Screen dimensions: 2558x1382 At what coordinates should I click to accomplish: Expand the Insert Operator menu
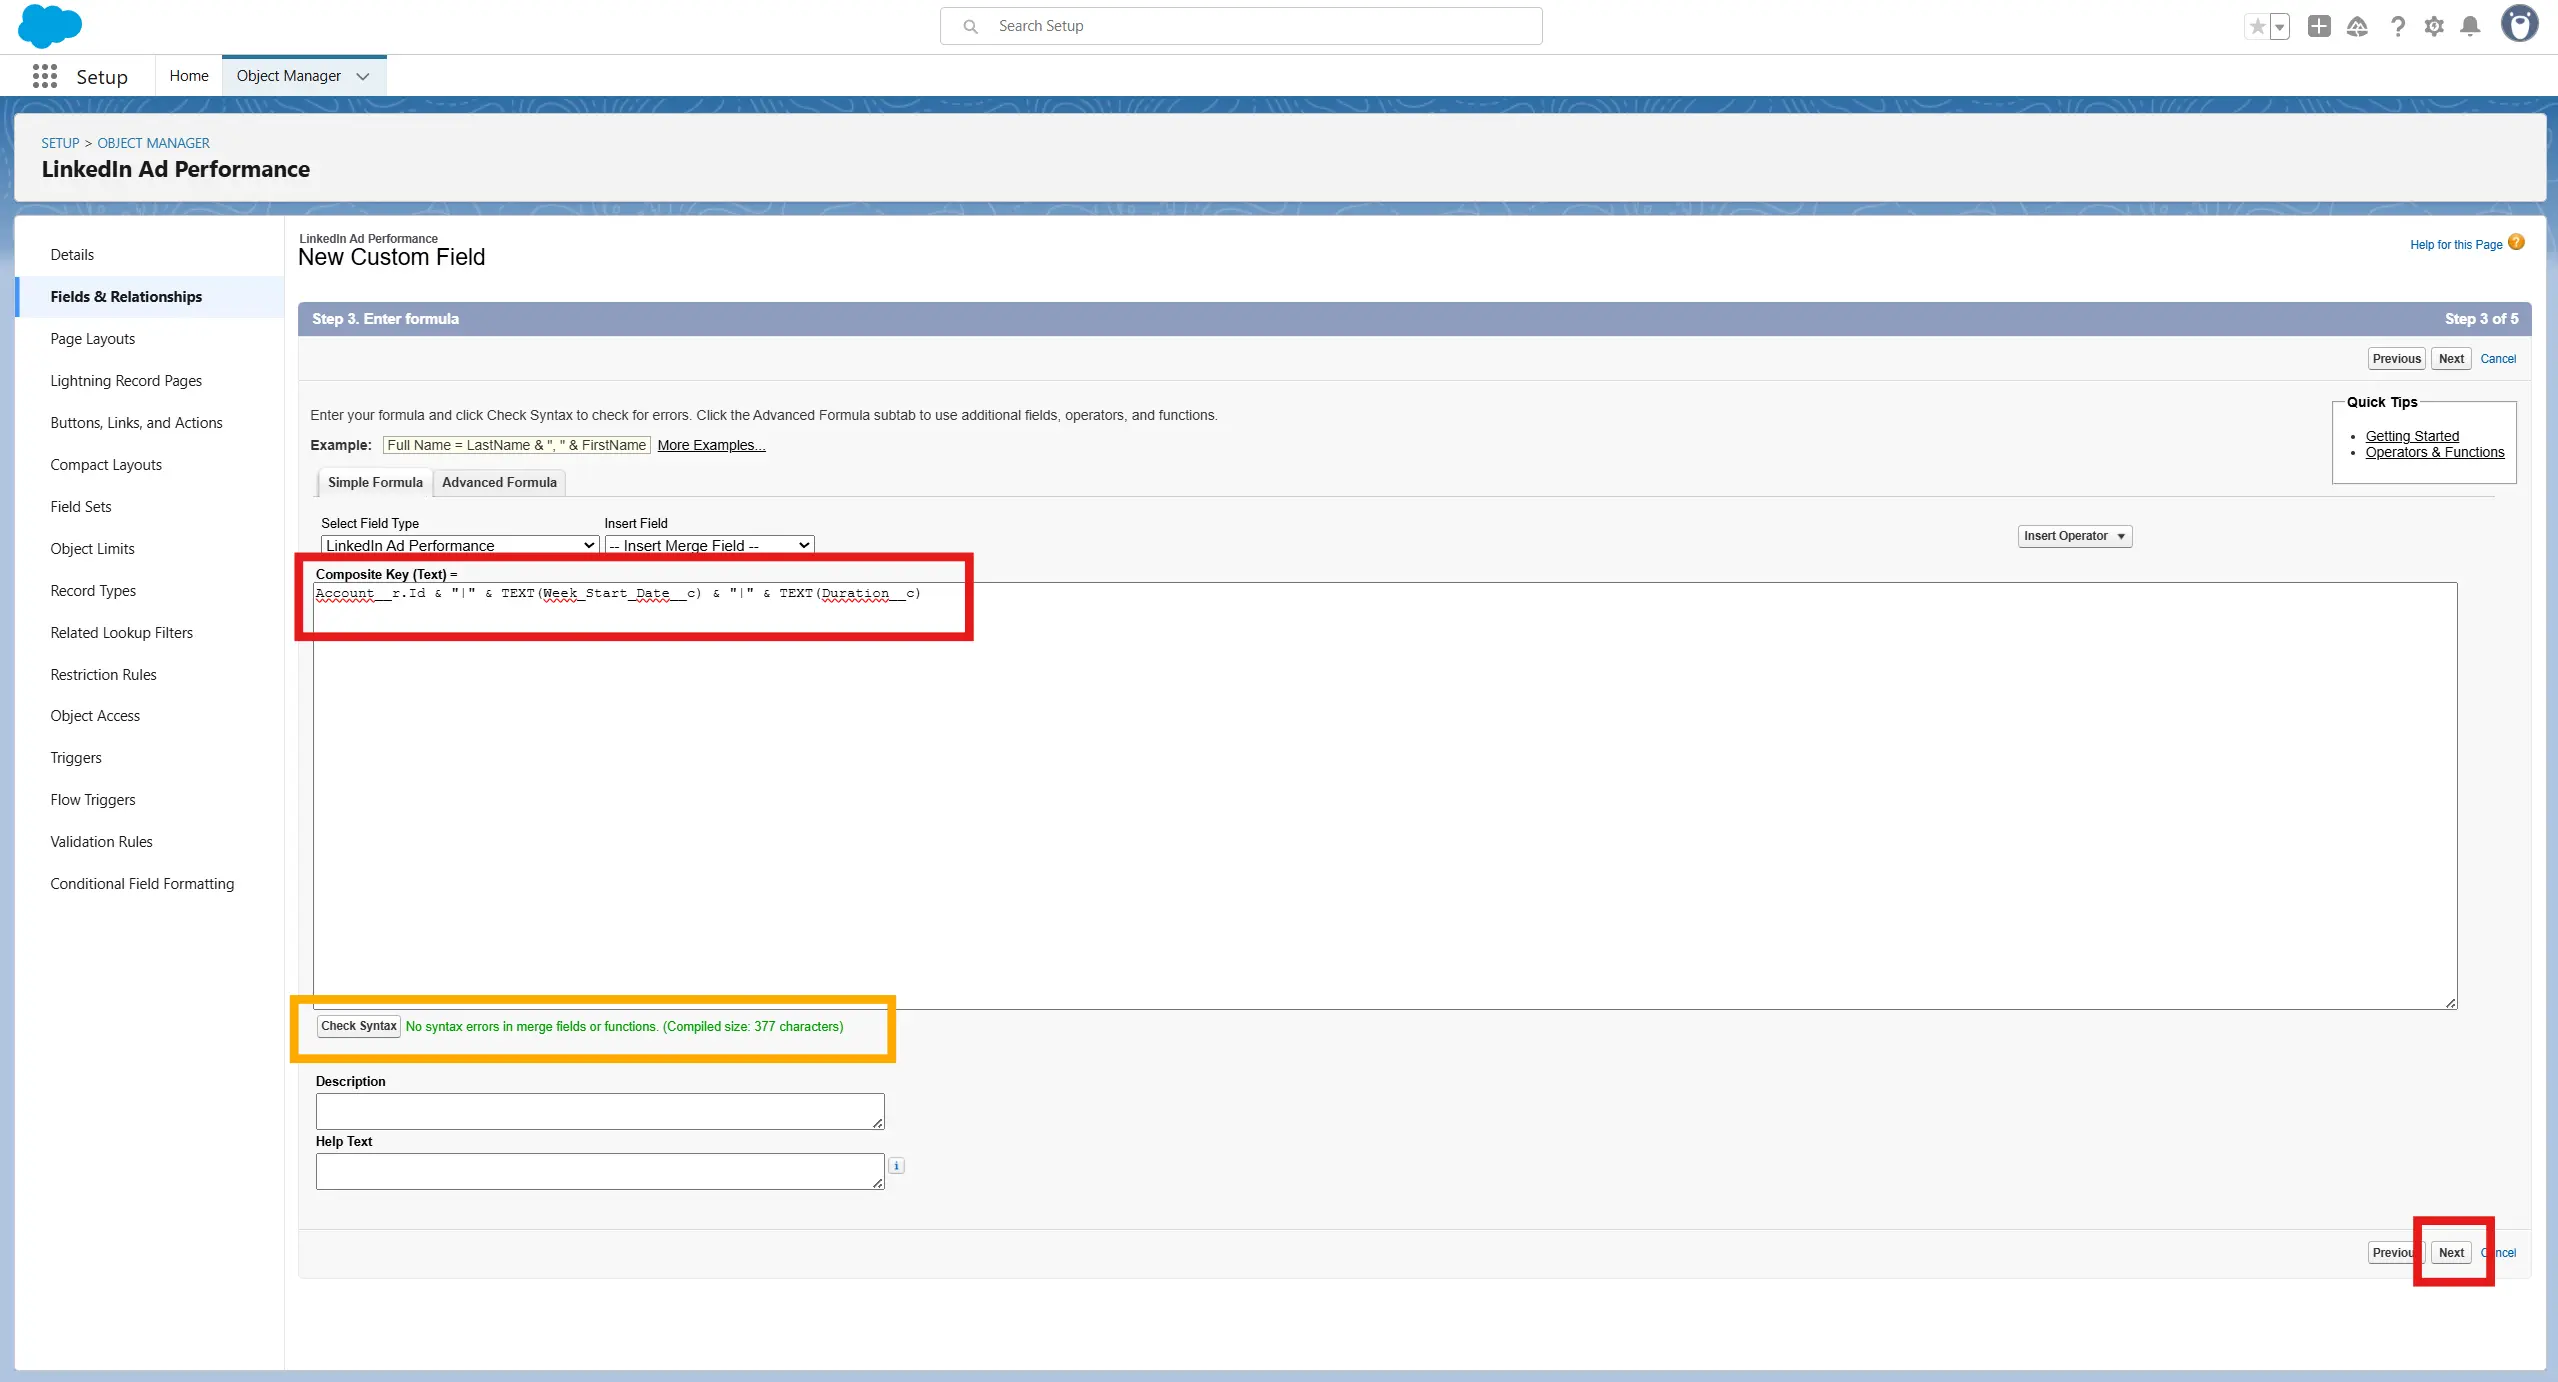coord(2074,536)
